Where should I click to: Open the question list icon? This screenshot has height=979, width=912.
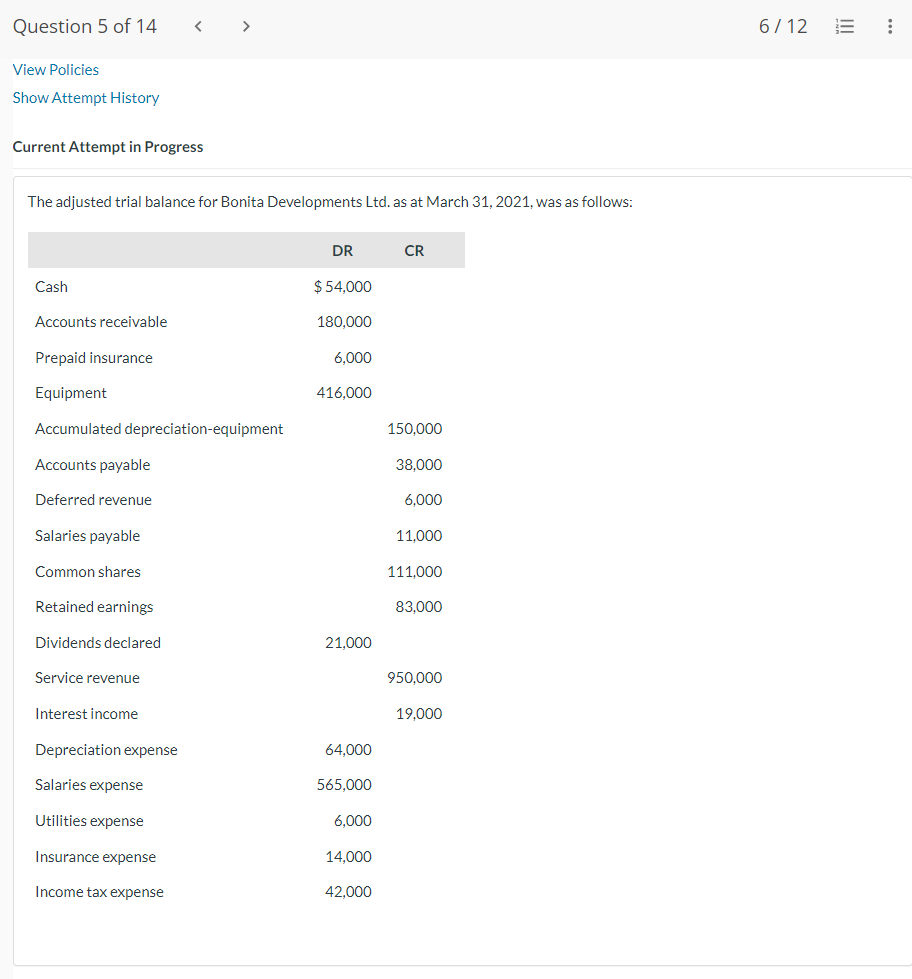[x=845, y=26]
